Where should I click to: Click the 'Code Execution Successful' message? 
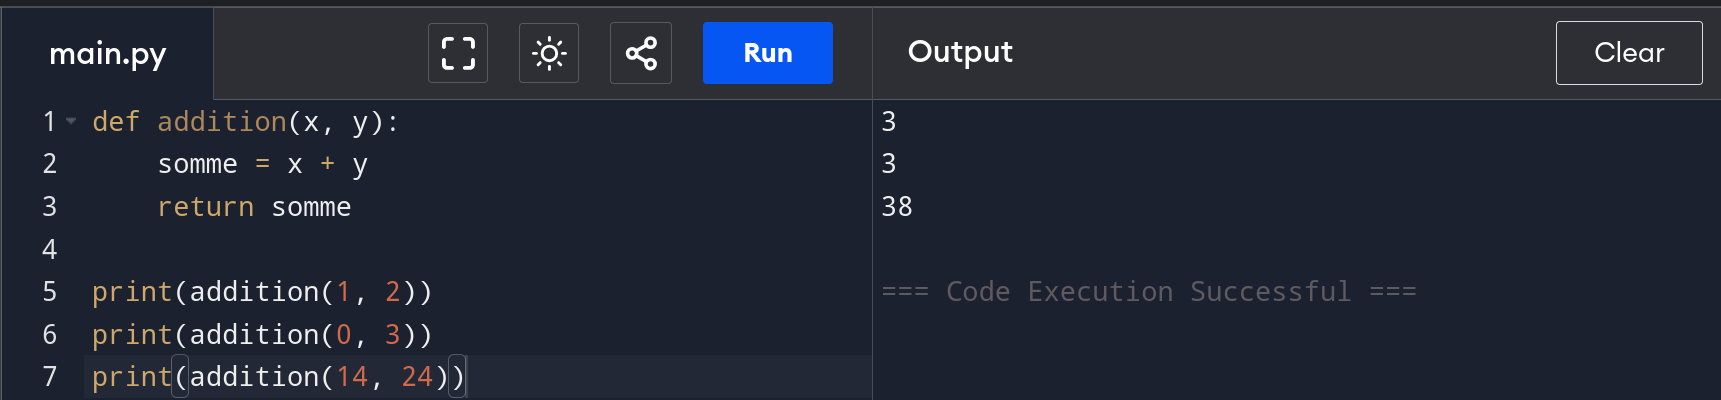pyautogui.click(x=1148, y=292)
